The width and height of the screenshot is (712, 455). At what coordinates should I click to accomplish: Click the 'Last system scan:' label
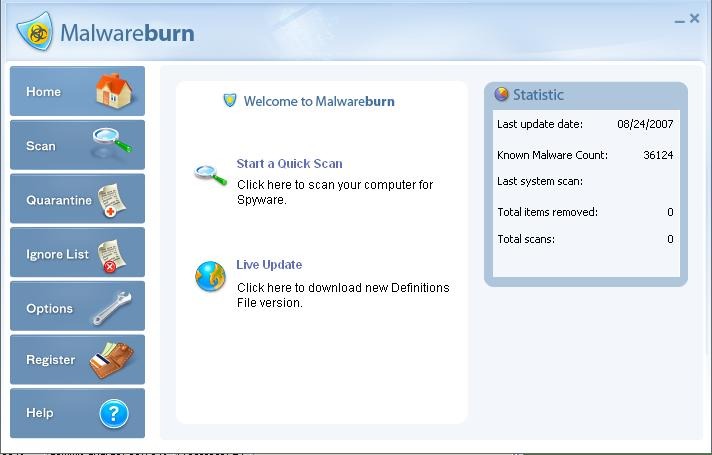pos(540,181)
